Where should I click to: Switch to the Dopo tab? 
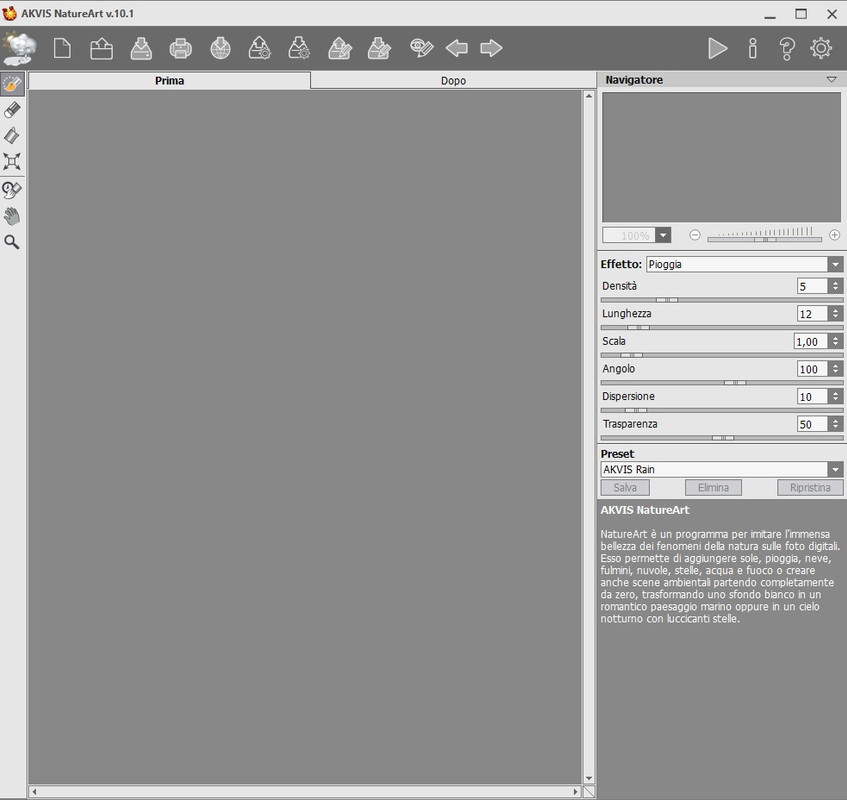coord(453,80)
